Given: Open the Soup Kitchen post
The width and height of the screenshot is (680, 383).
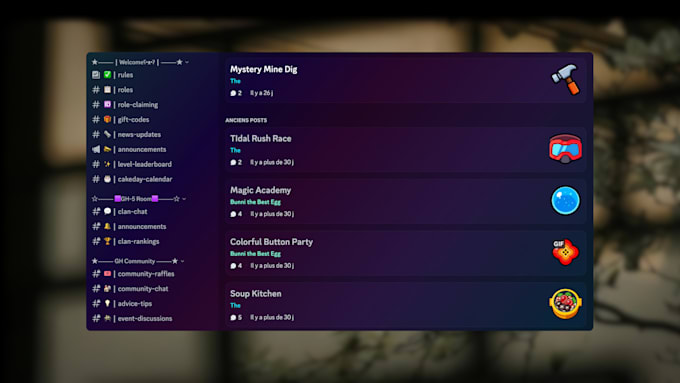Looking at the screenshot, I should pos(405,305).
